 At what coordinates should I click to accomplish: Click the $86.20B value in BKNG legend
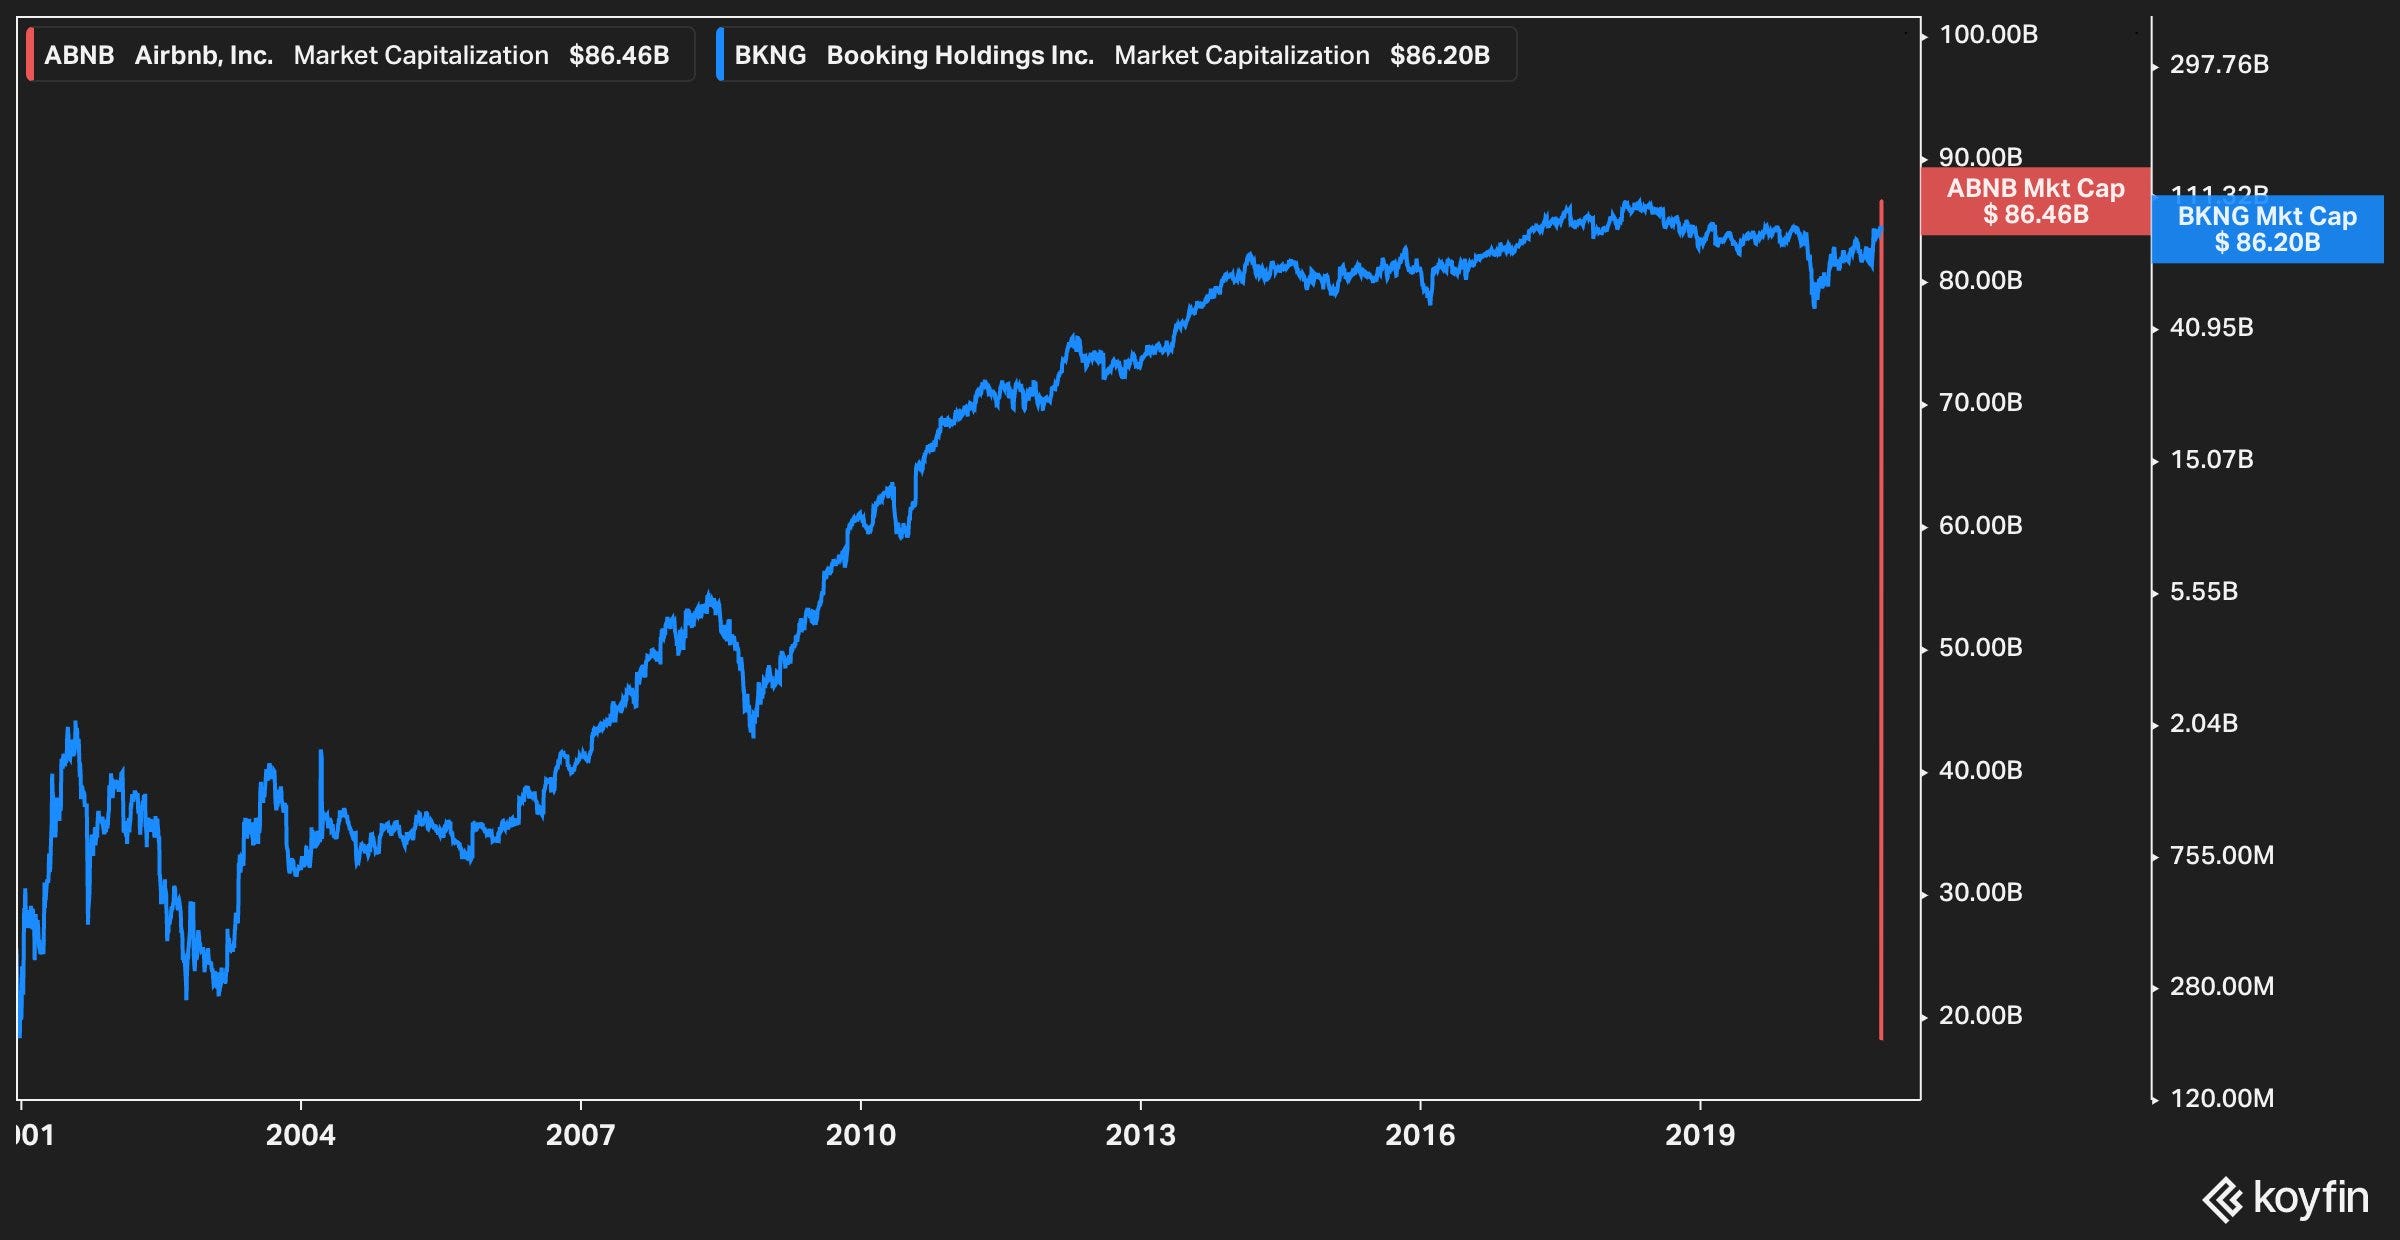click(1440, 55)
